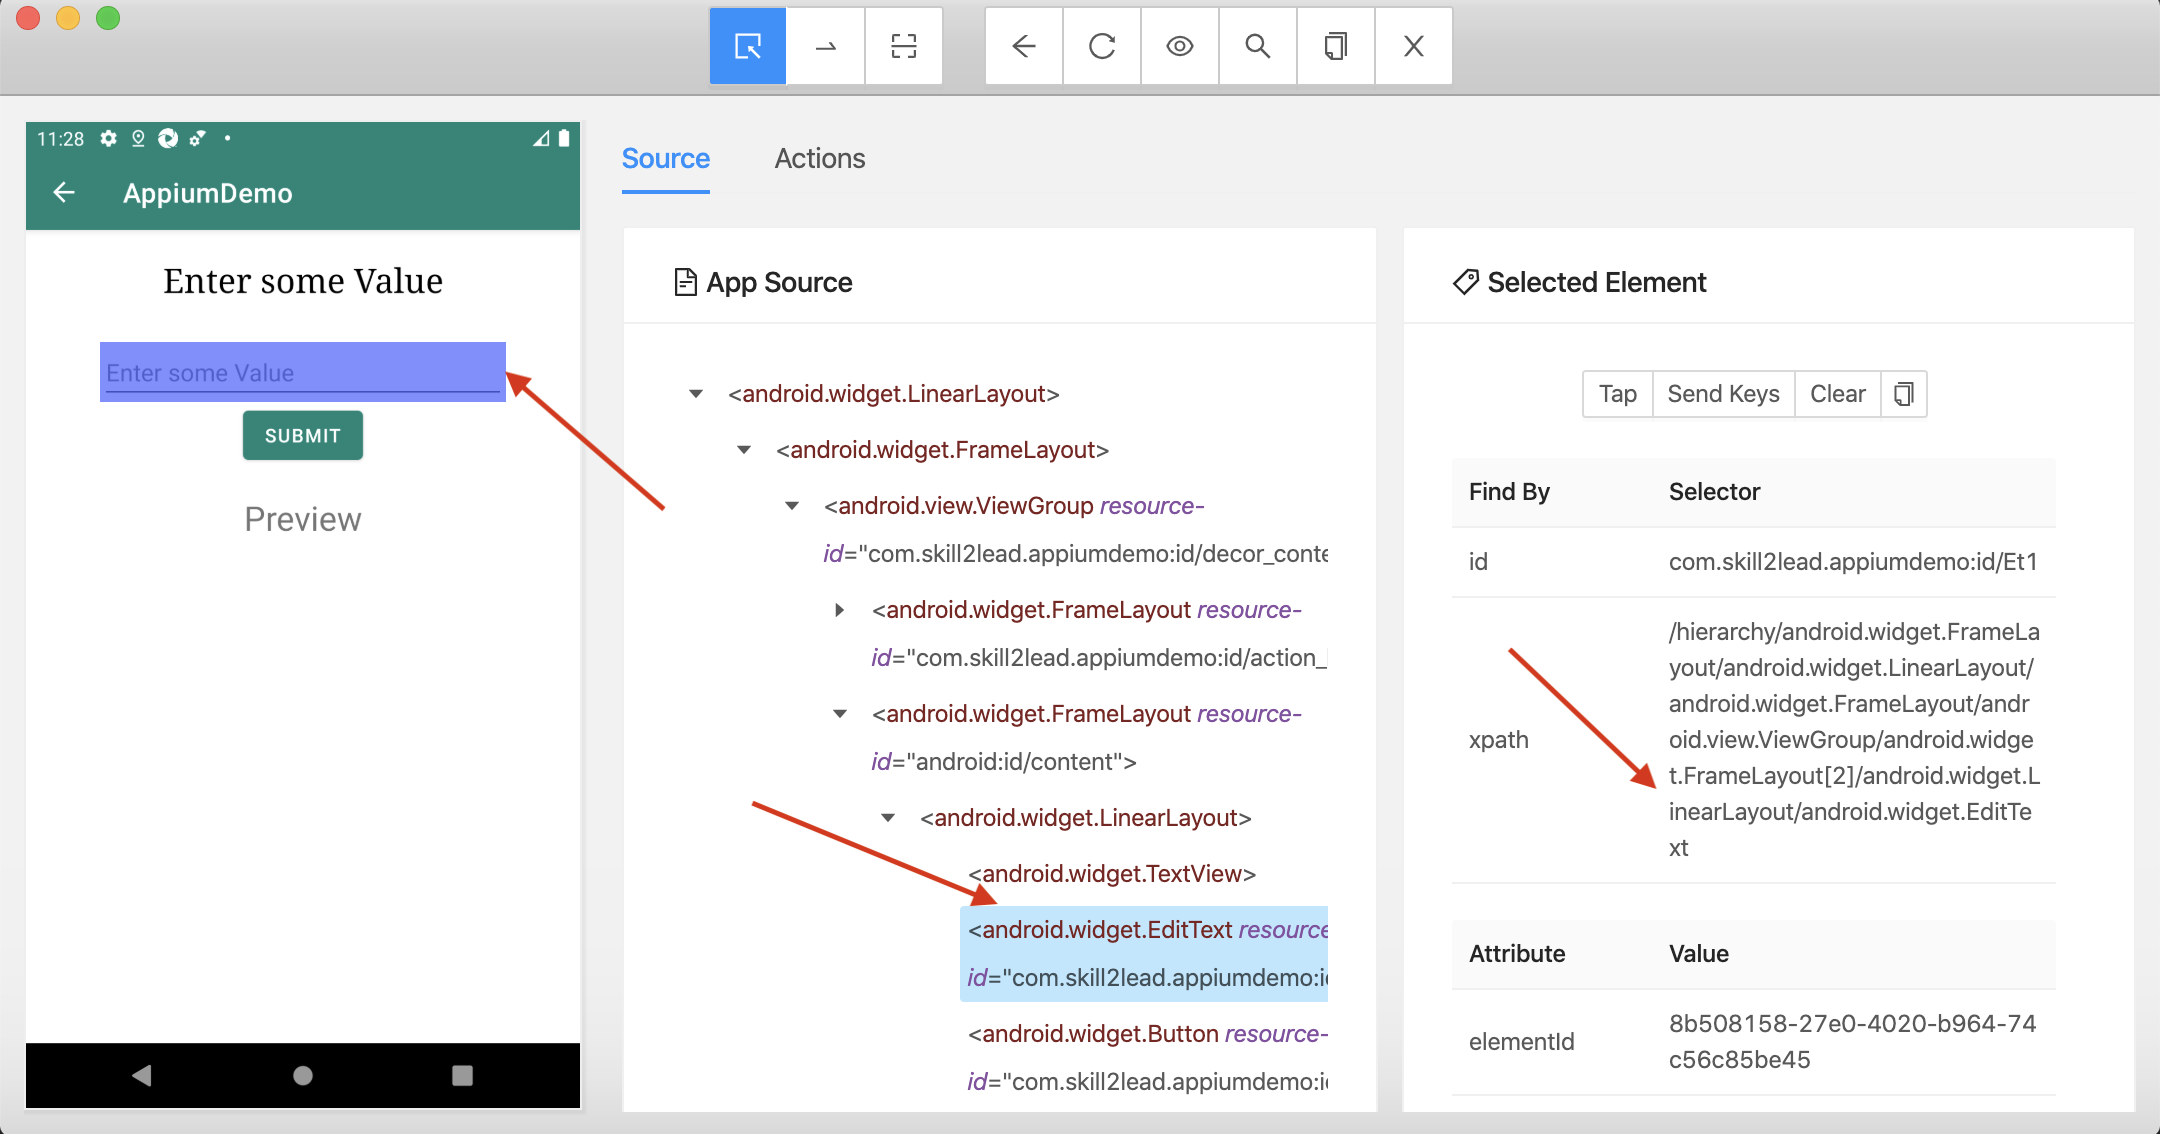This screenshot has width=2160, height=1134.
Task: Enable tap by coordinates mode
Action: point(903,46)
